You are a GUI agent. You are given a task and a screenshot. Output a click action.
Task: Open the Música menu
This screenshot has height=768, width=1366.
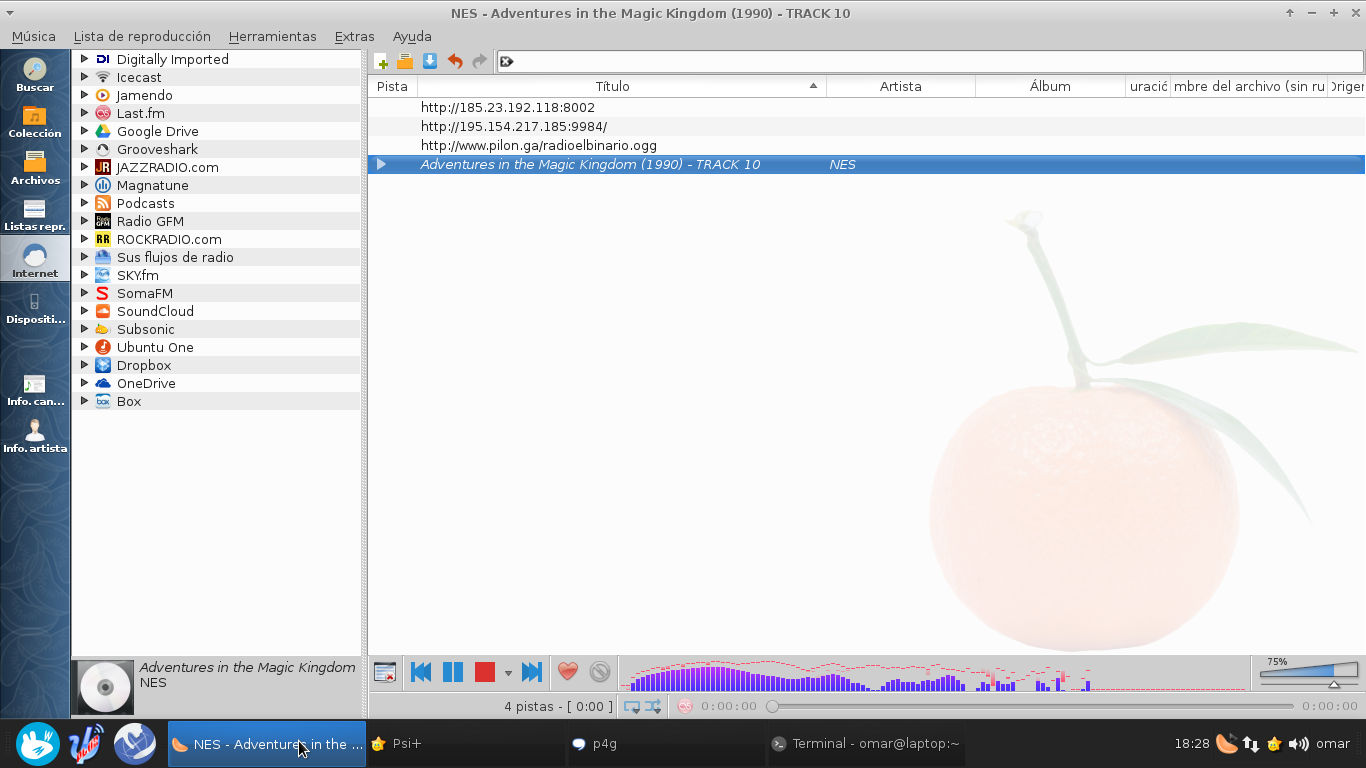click(x=34, y=36)
